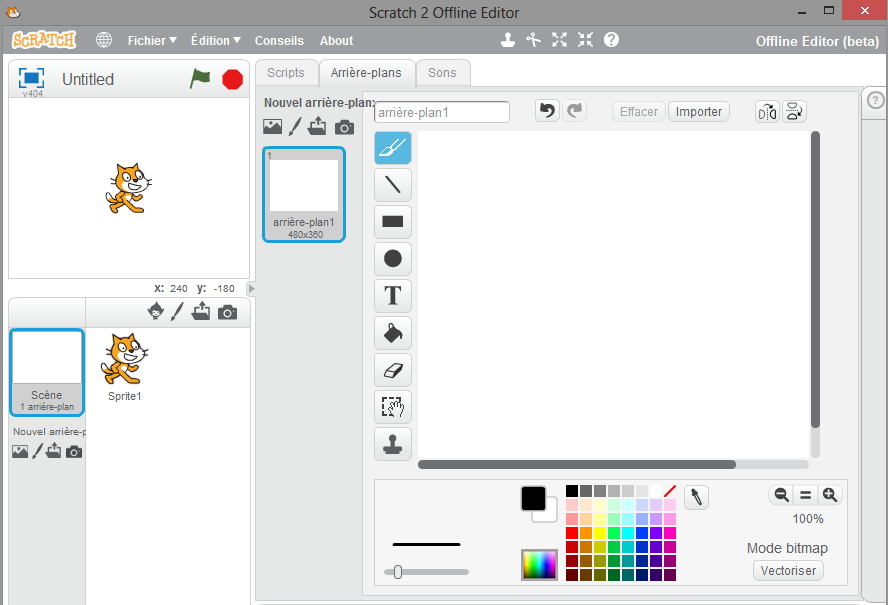888x605 pixels.
Task: Click the Importer button
Action: 699,112
